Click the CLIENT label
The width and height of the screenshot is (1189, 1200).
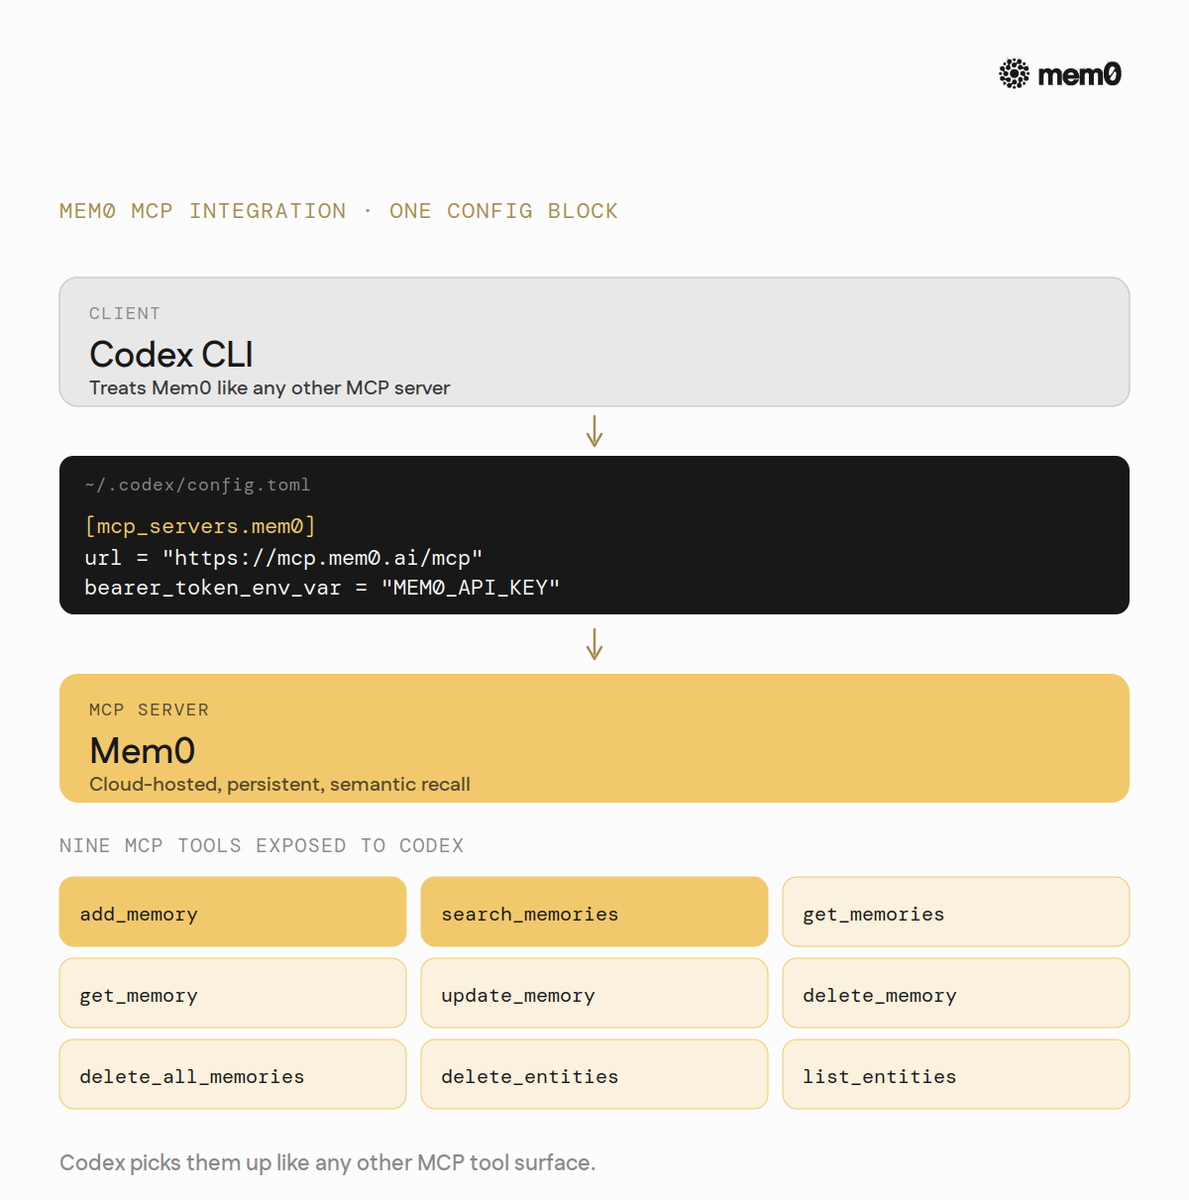(125, 313)
